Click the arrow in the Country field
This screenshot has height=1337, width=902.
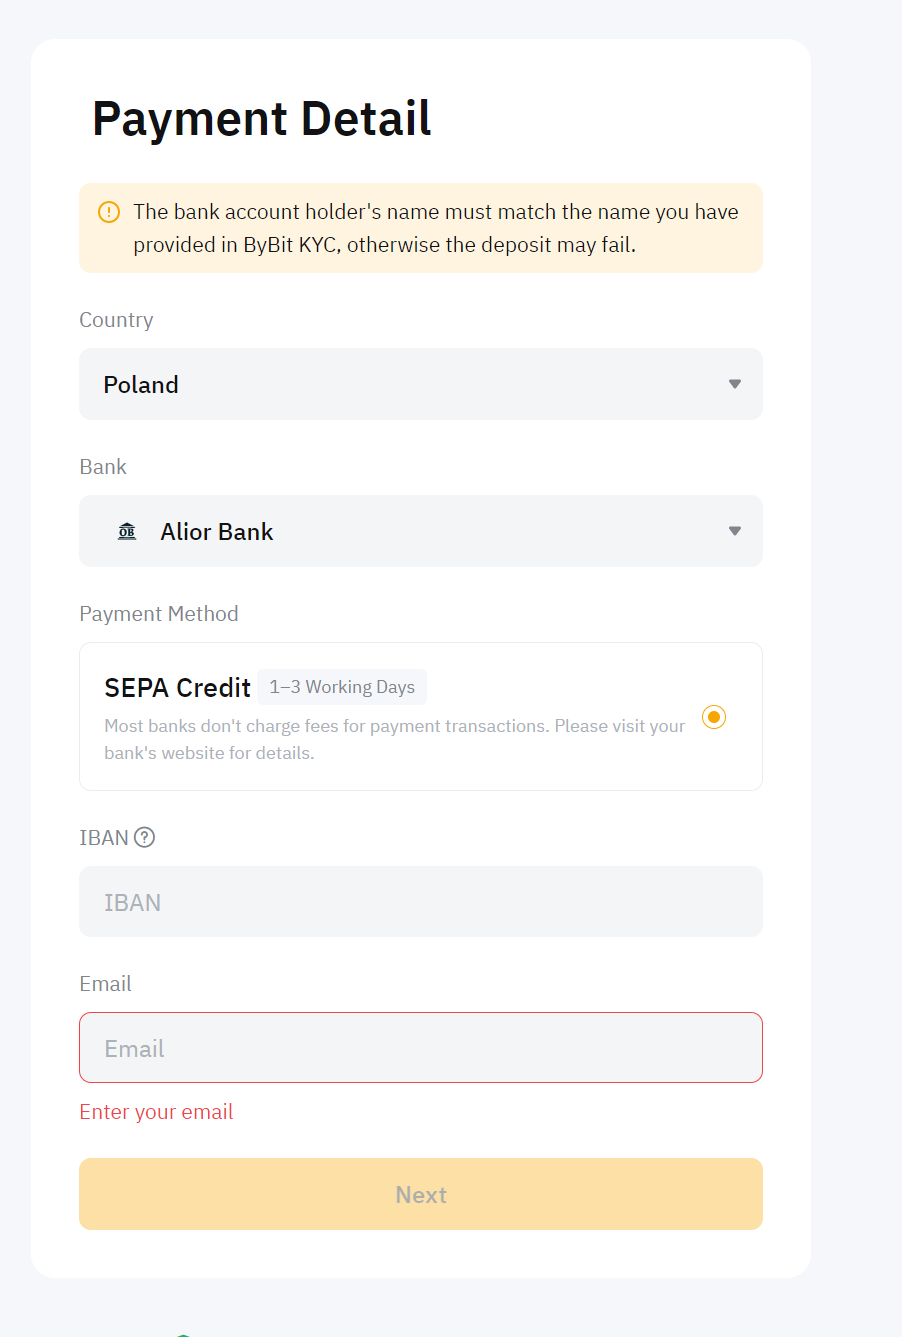[x=735, y=384]
